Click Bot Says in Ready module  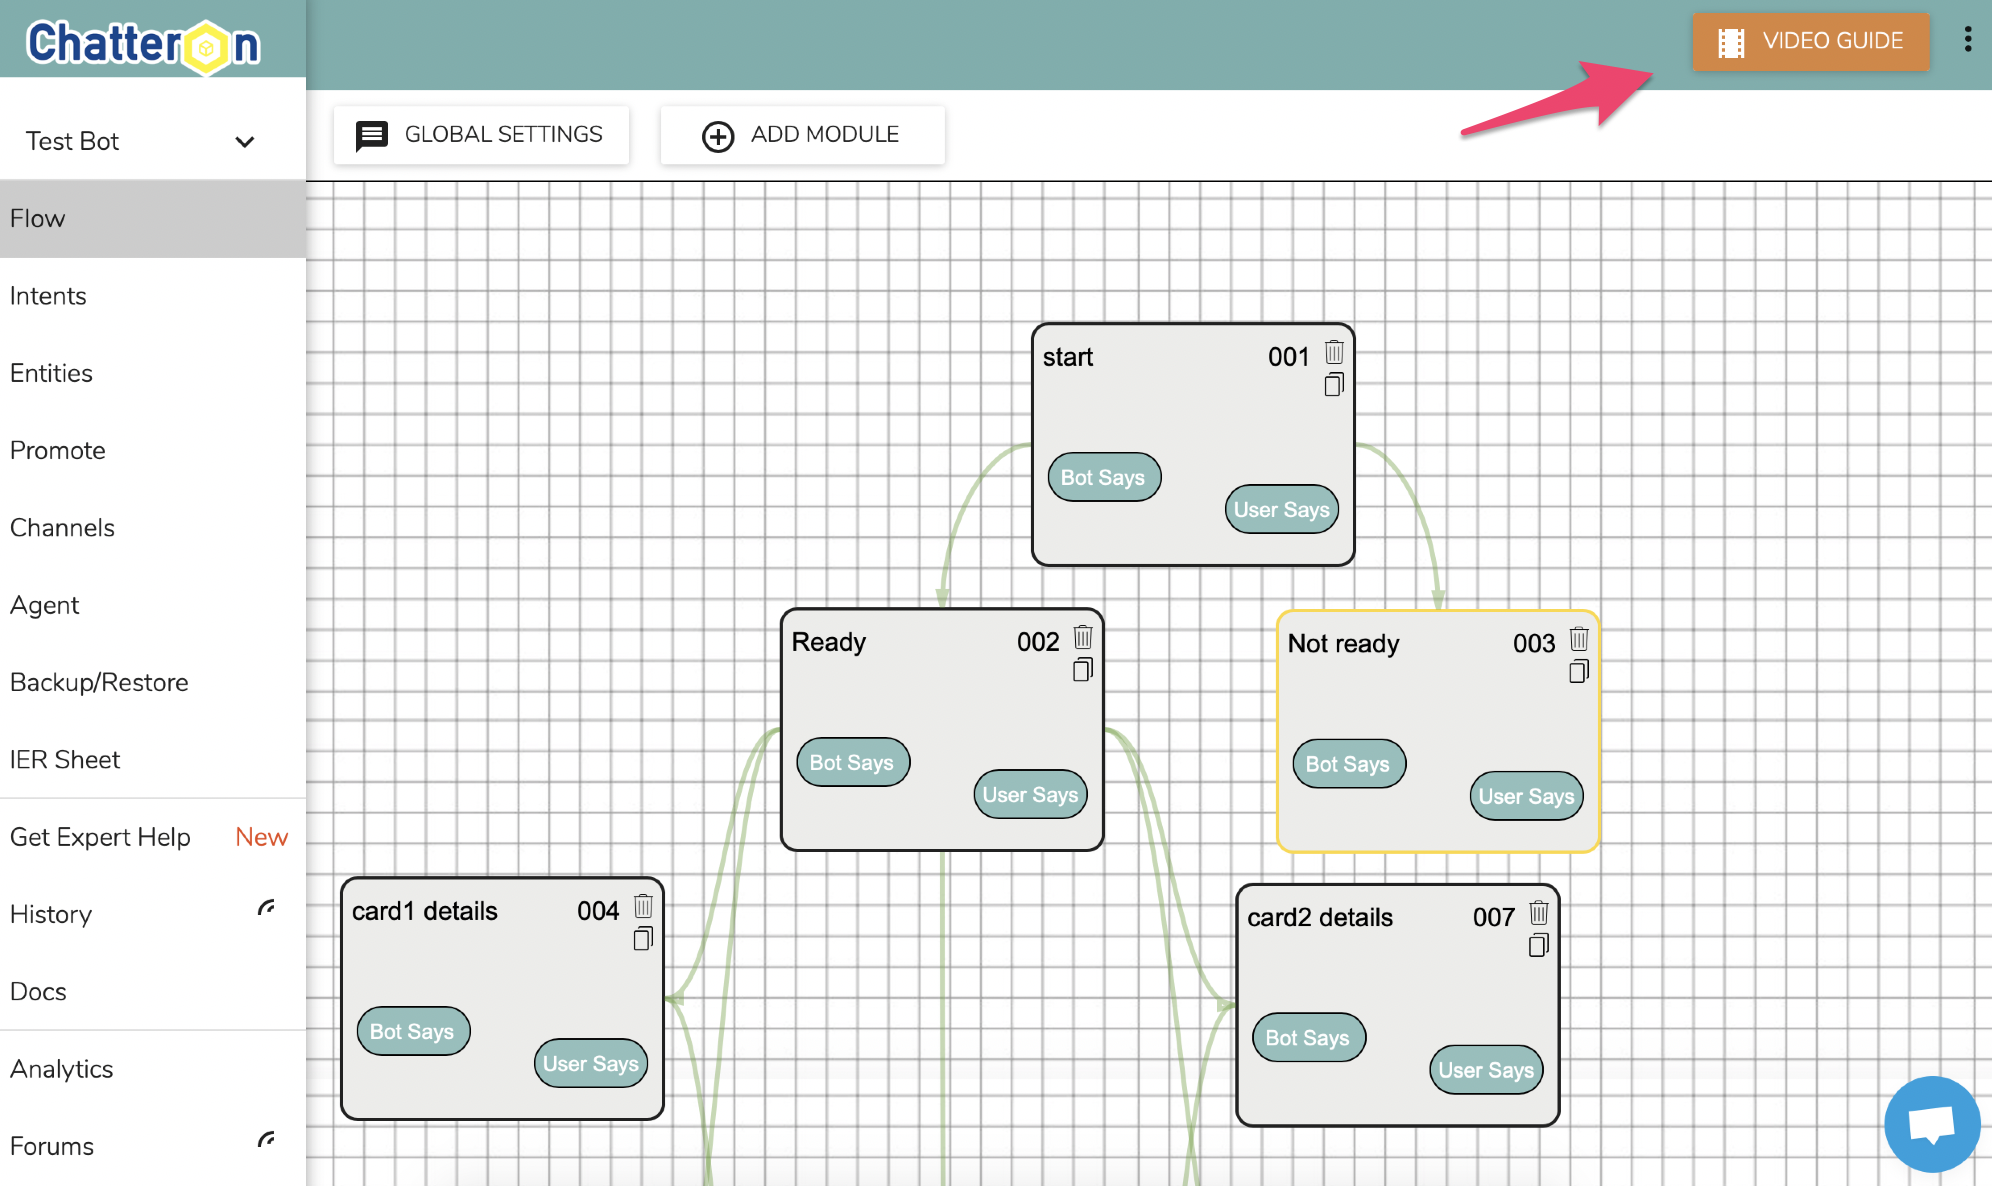point(853,762)
